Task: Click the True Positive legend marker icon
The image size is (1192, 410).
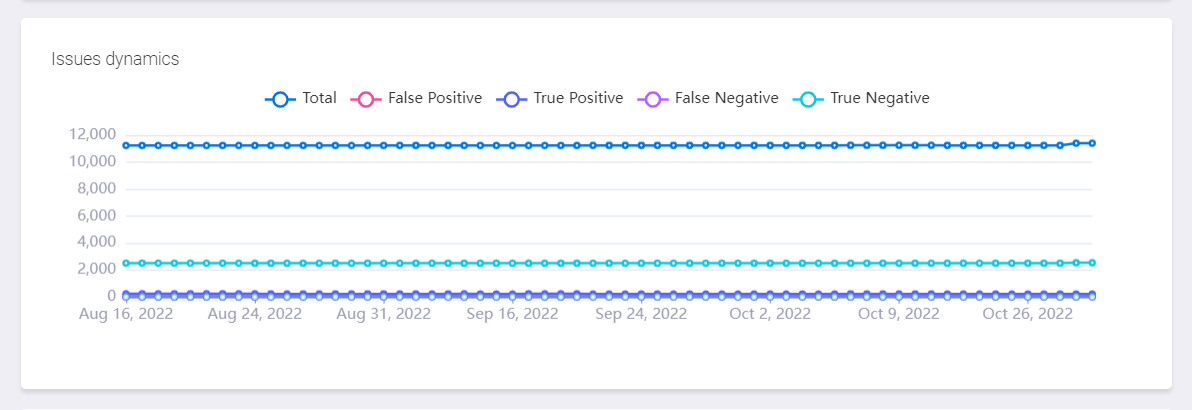Action: click(512, 99)
